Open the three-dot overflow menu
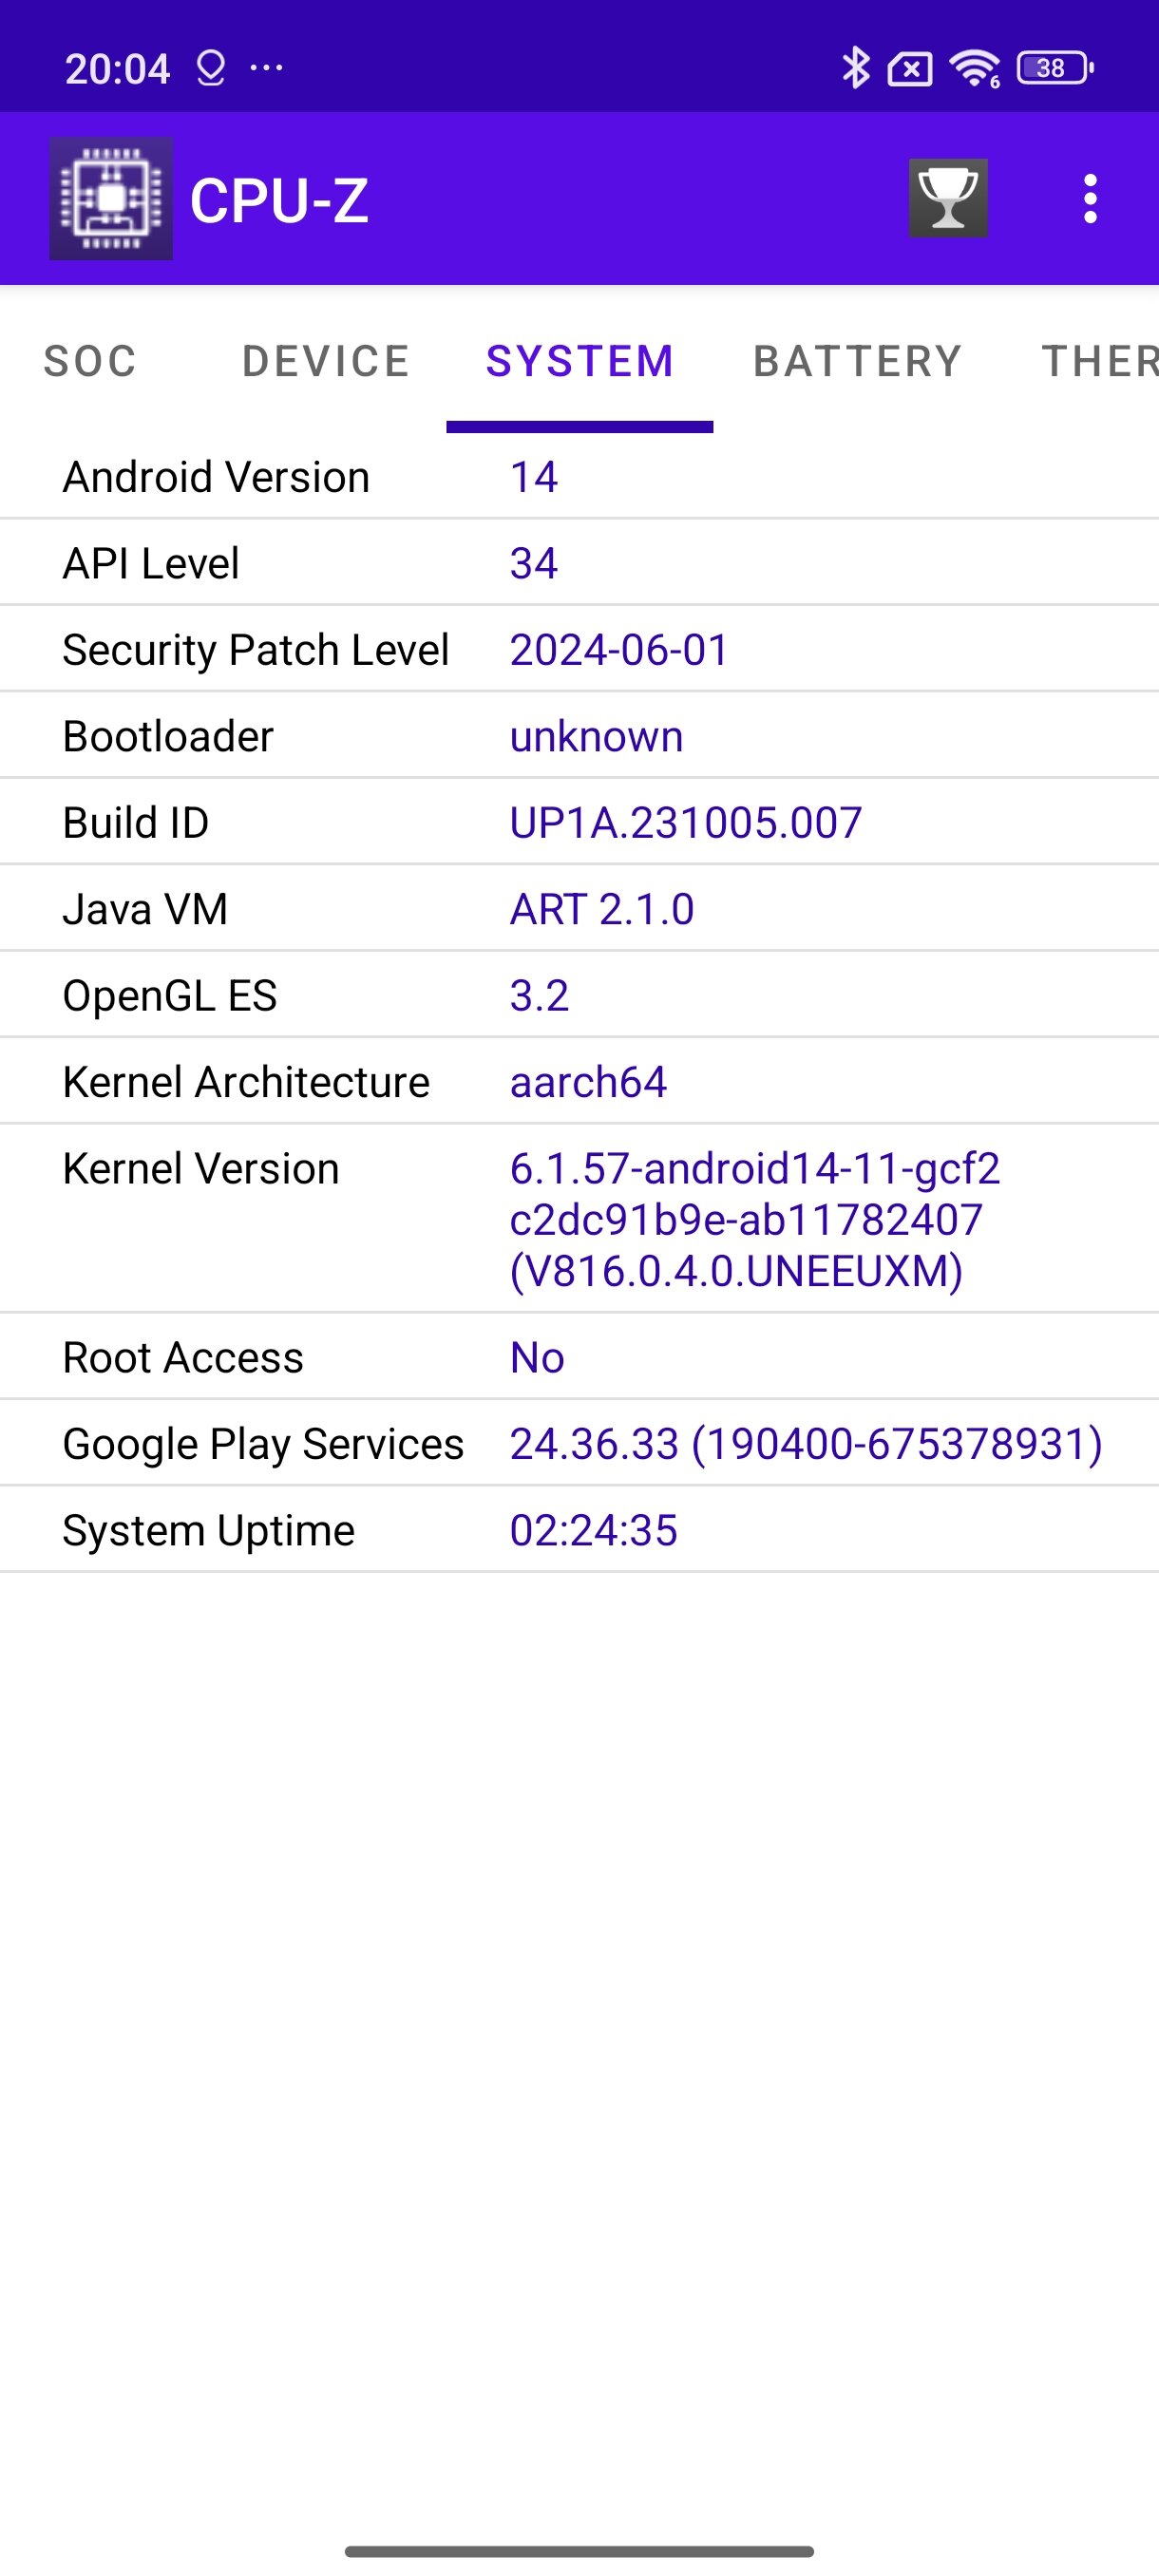The width and height of the screenshot is (1159, 2576). tap(1090, 199)
